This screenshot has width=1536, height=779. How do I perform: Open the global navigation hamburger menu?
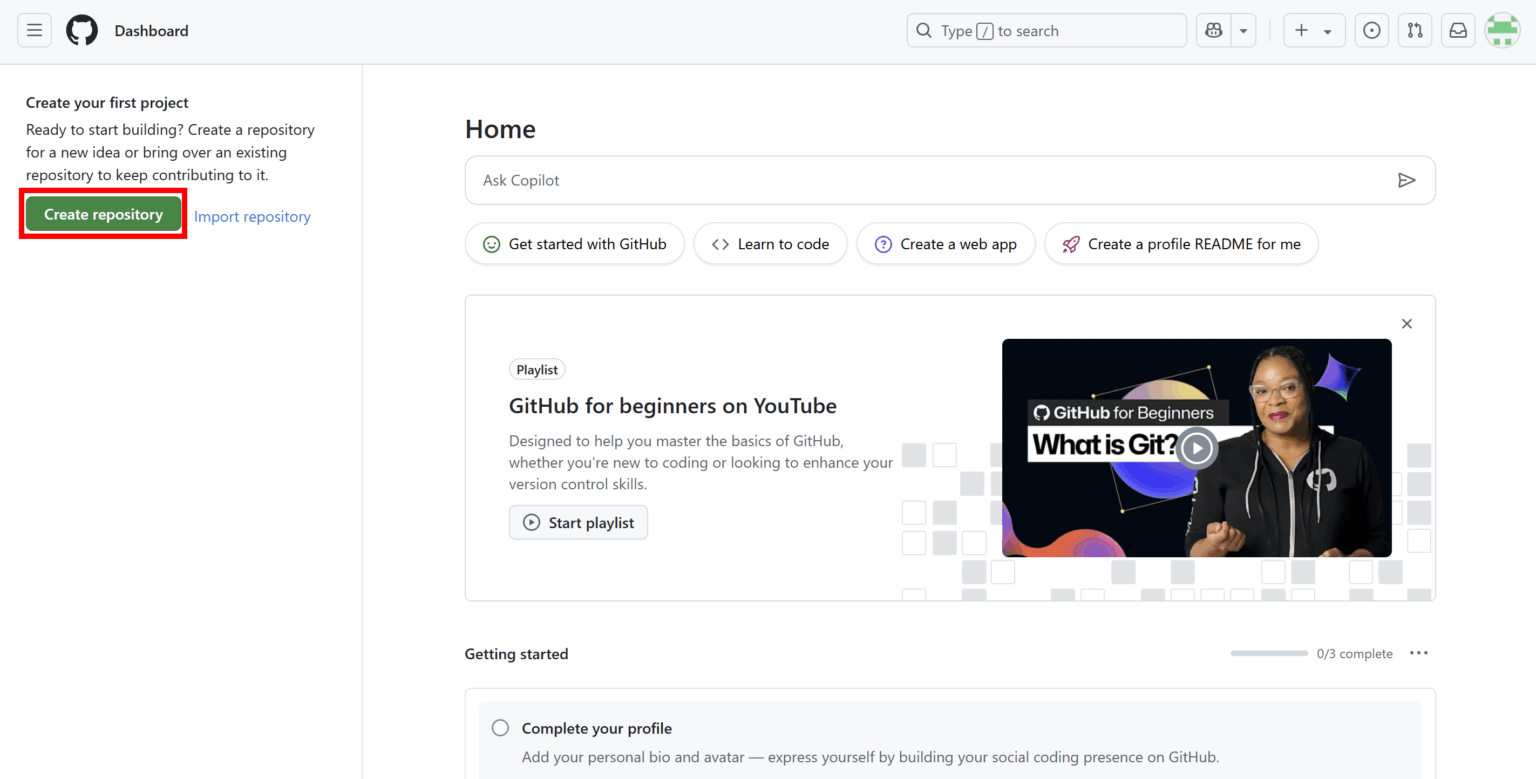click(34, 30)
